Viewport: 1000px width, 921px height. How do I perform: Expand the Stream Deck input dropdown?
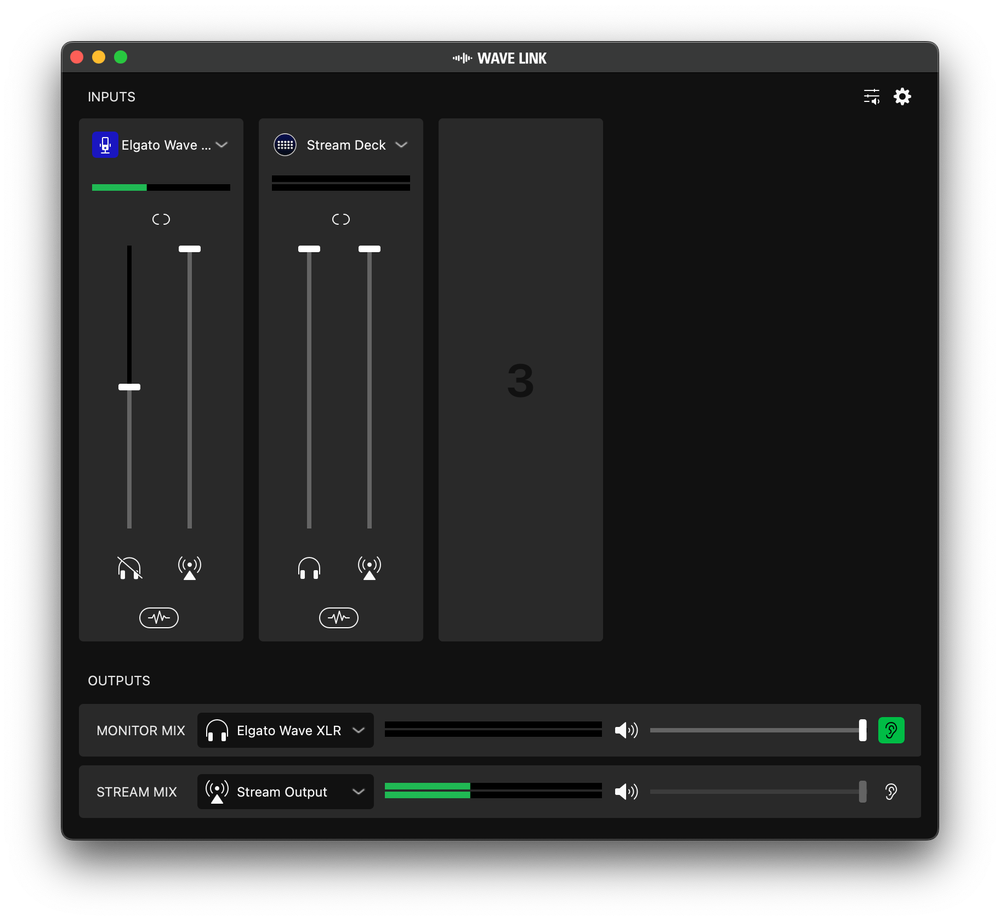[401, 145]
